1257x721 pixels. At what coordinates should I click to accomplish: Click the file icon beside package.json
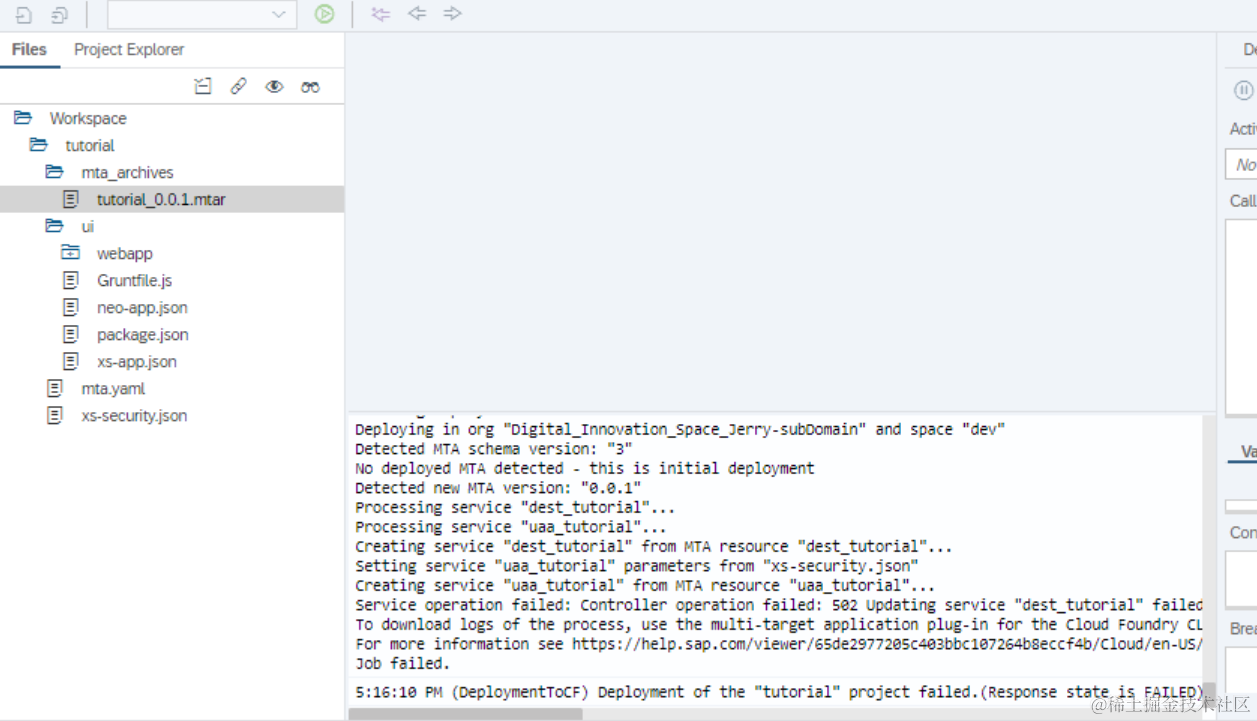70,334
